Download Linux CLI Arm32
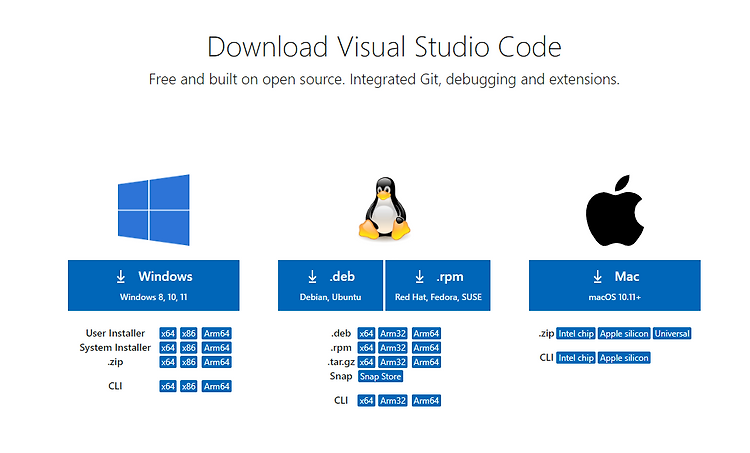The width and height of the screenshot is (750, 453). tap(393, 400)
